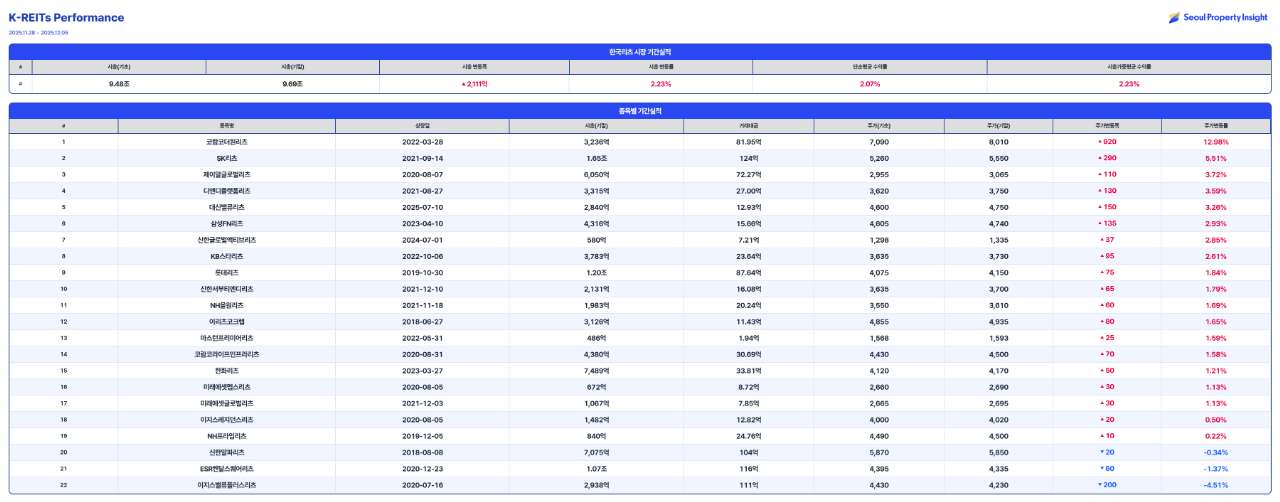Click the red up-arrow in the 롯데리츠 row
The width and height of the screenshot is (1280, 502).
click(x=1102, y=272)
